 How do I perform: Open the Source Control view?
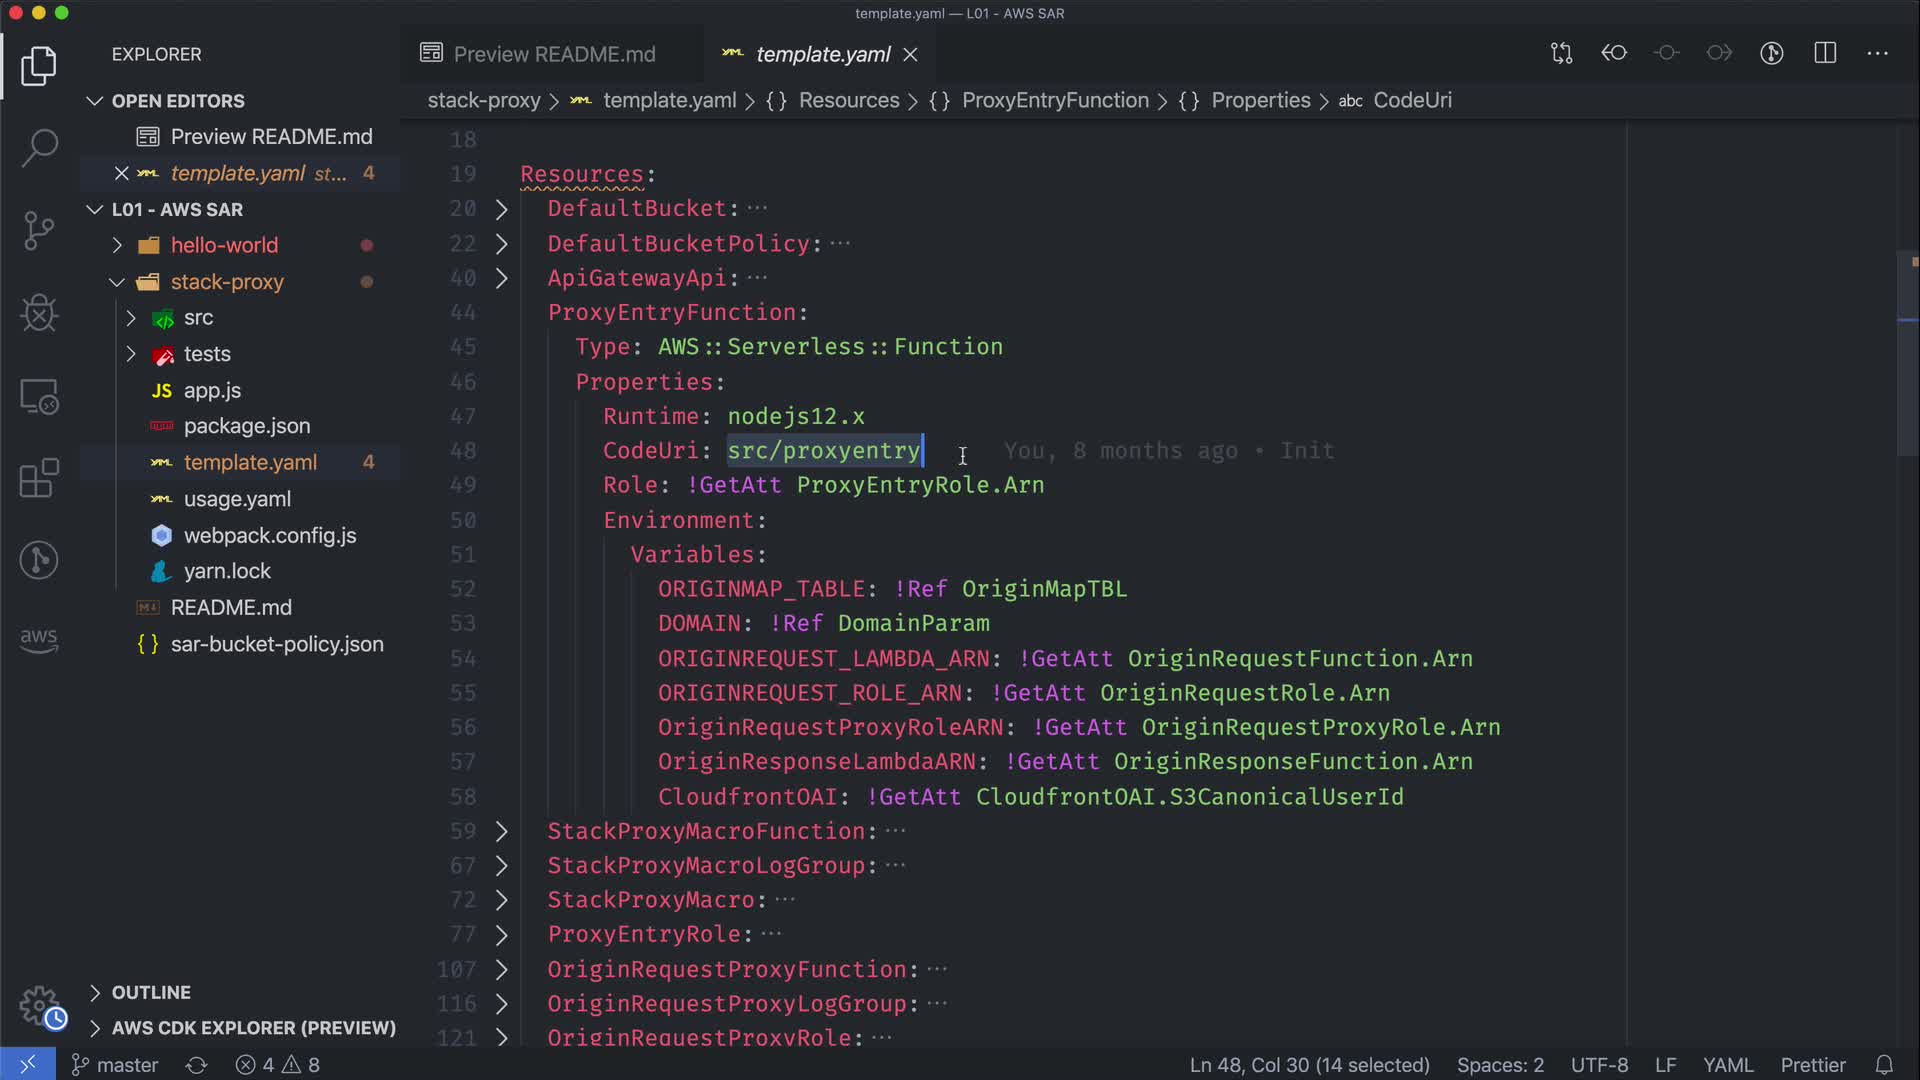(x=39, y=231)
